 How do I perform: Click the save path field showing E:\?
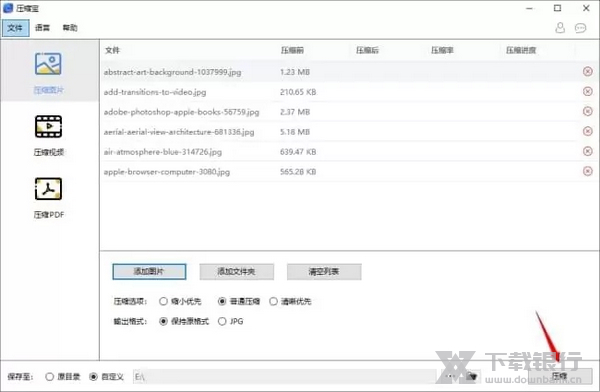pyautogui.click(x=284, y=377)
